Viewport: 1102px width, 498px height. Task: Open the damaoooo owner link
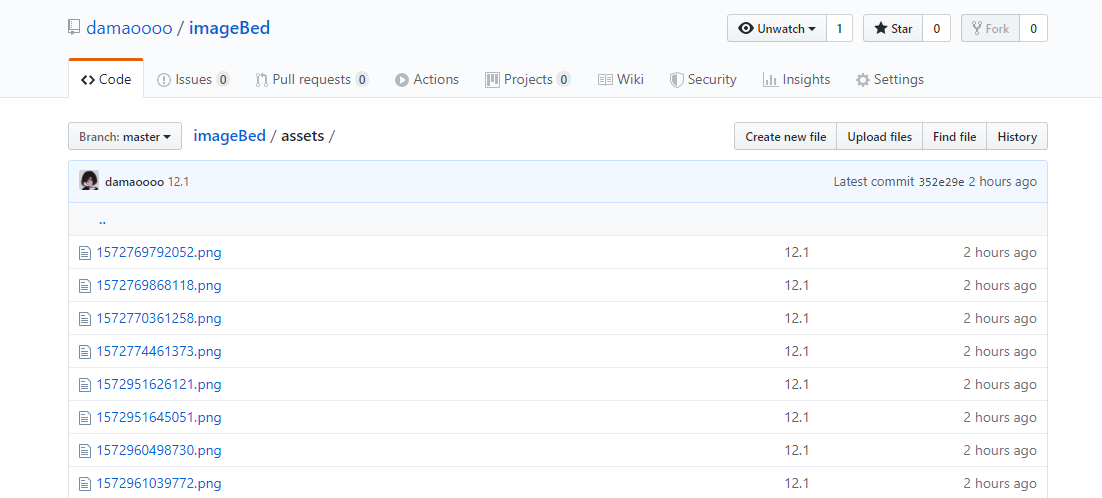pyautogui.click(x=129, y=28)
